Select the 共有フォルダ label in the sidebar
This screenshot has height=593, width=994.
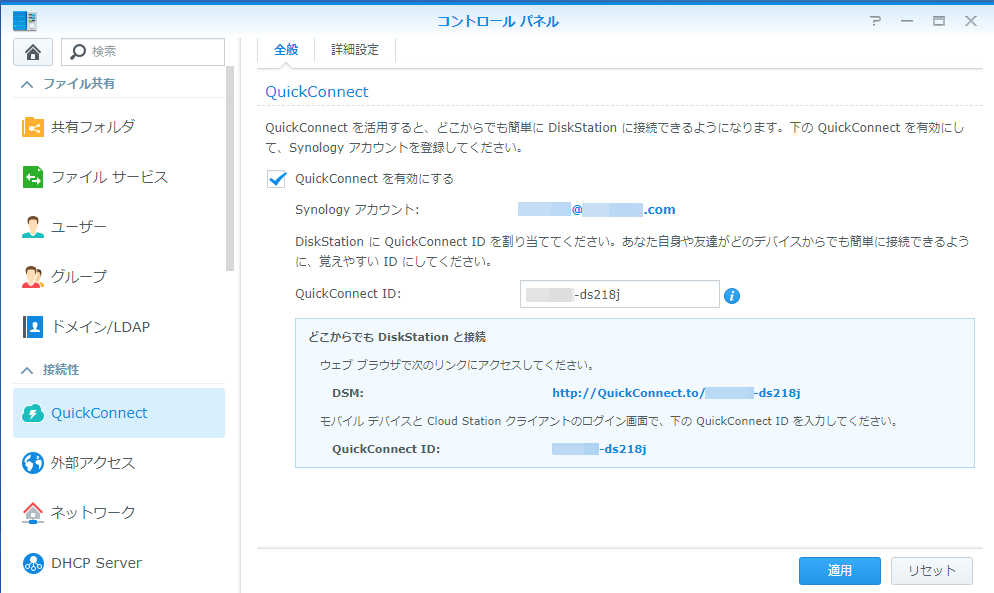point(93,127)
